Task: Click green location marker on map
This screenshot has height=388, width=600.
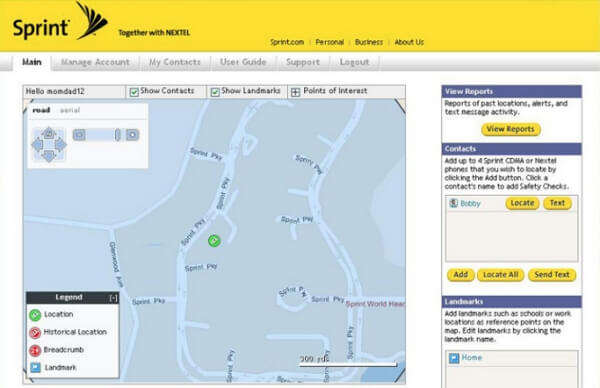Action: [x=214, y=241]
